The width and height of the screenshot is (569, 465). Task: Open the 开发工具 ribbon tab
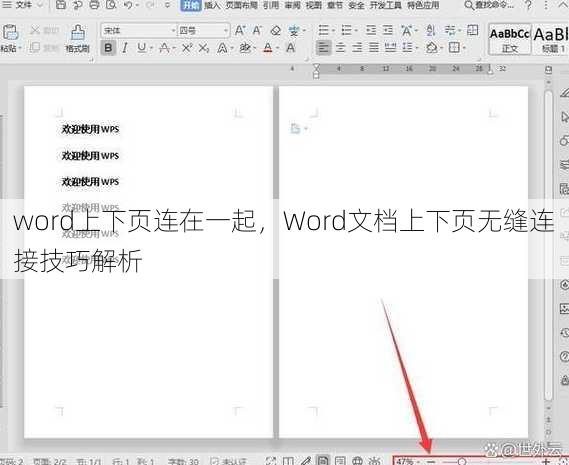click(385, 5)
